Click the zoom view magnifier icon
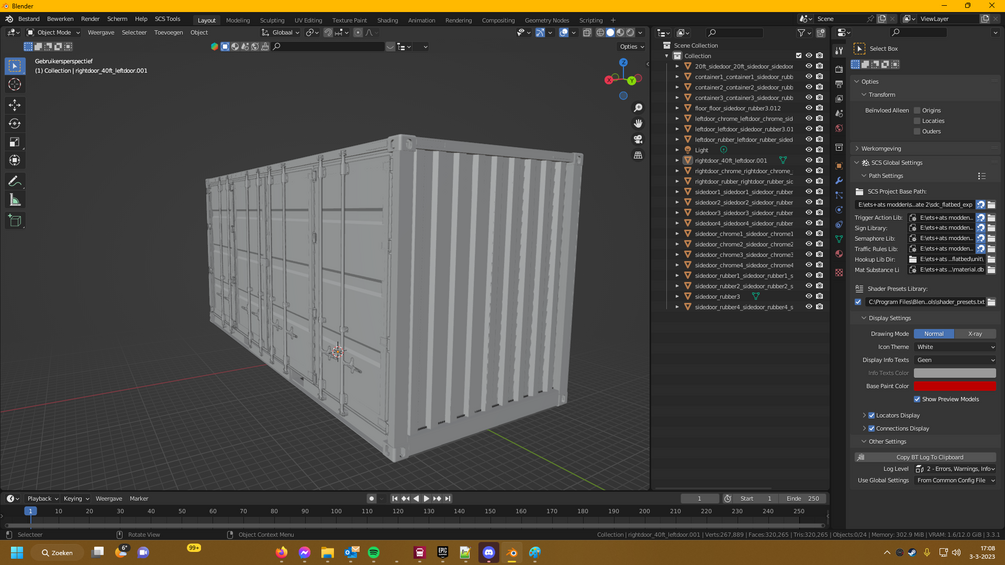The width and height of the screenshot is (1005, 565). (638, 108)
